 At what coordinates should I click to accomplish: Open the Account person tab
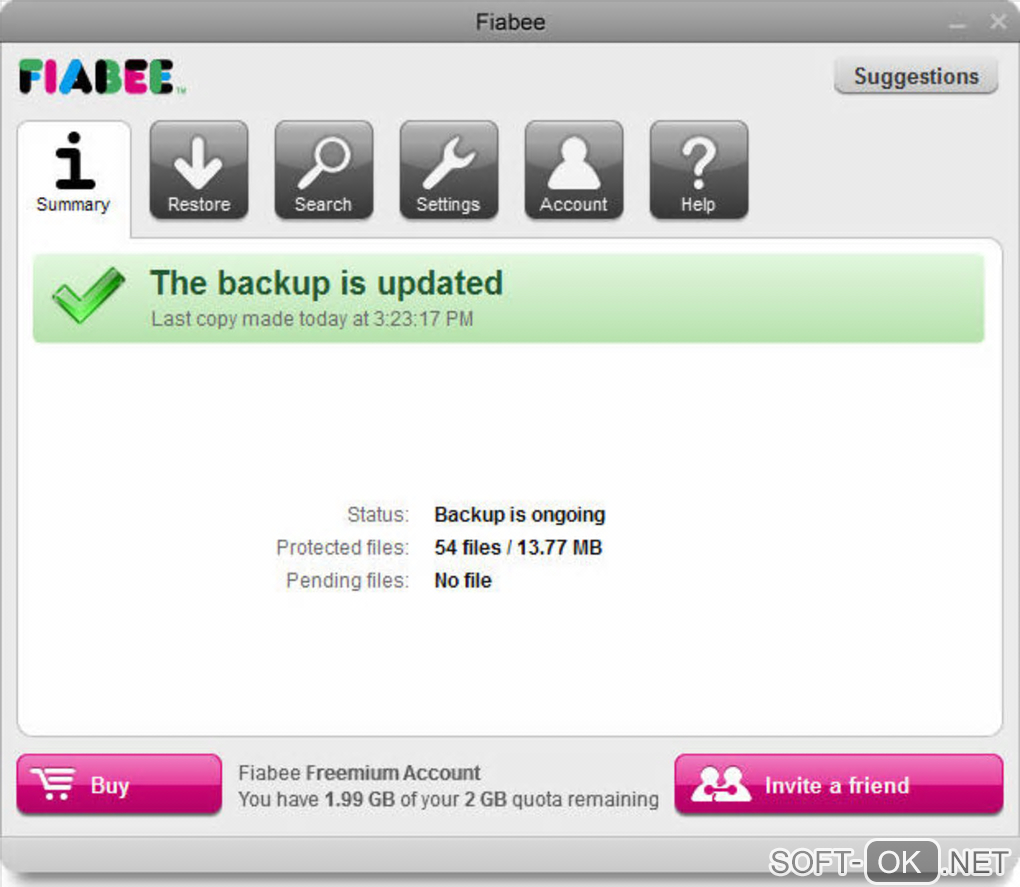pos(573,170)
